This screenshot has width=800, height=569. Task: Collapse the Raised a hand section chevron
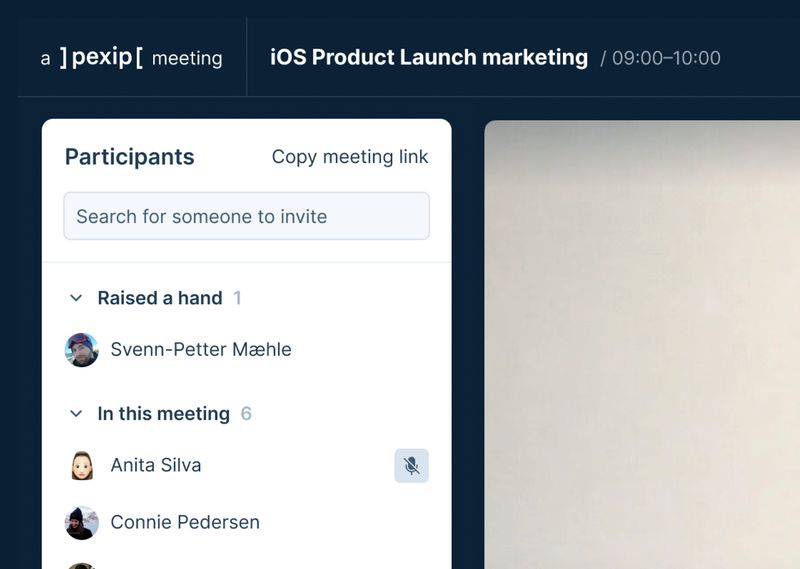[x=76, y=298]
